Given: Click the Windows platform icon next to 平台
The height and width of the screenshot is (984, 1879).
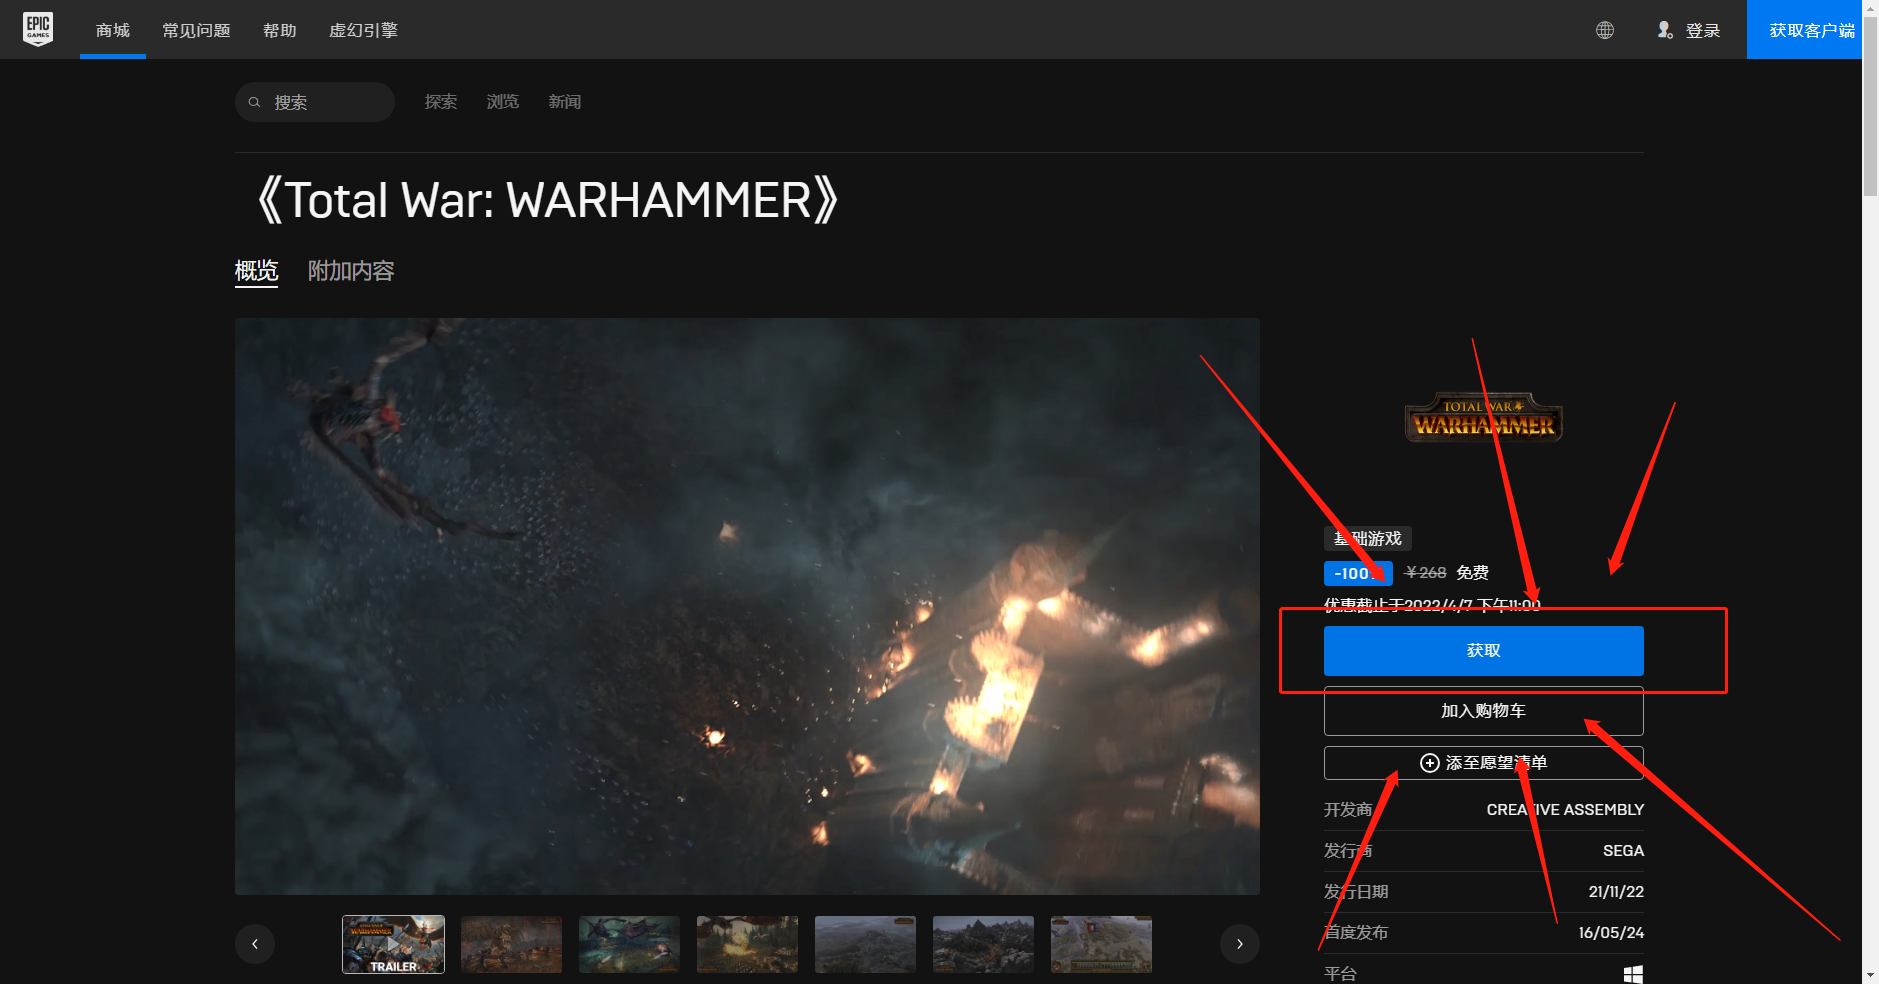Looking at the screenshot, I should [x=1635, y=971].
